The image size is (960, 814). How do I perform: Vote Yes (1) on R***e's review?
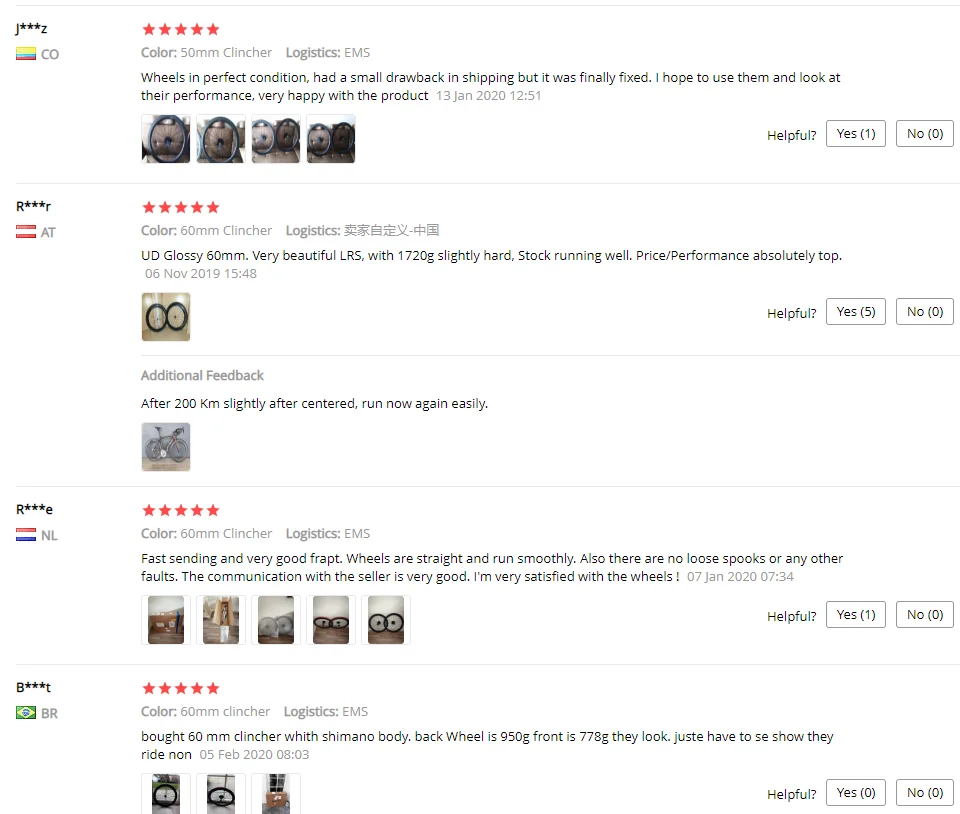tap(855, 614)
